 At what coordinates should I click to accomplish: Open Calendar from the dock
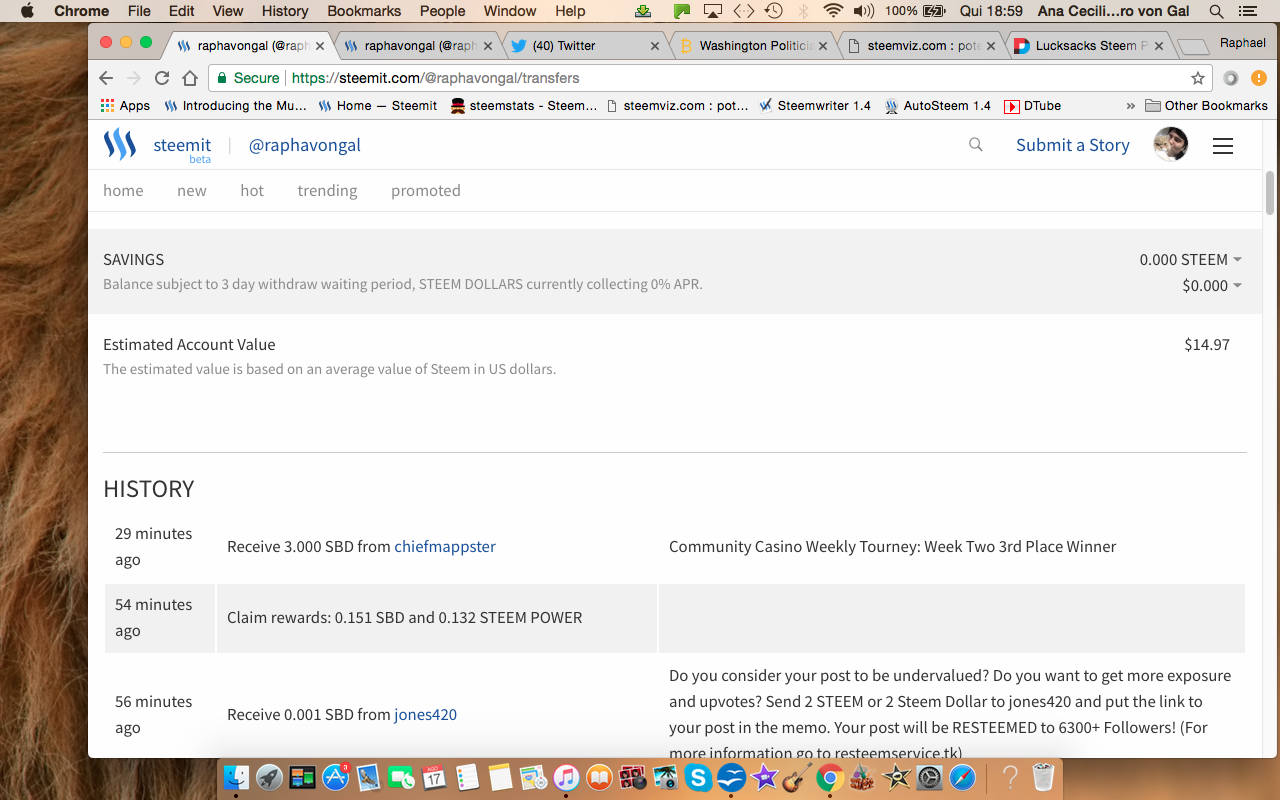[434, 777]
